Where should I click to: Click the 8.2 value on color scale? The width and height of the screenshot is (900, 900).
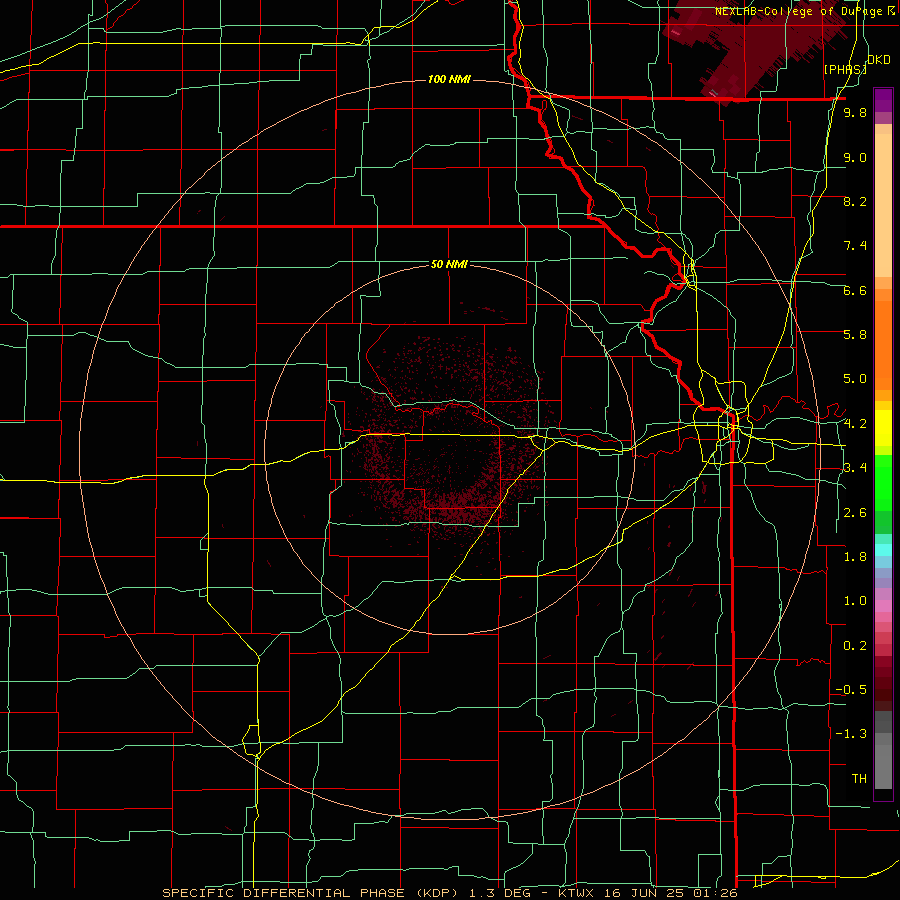[855, 201]
